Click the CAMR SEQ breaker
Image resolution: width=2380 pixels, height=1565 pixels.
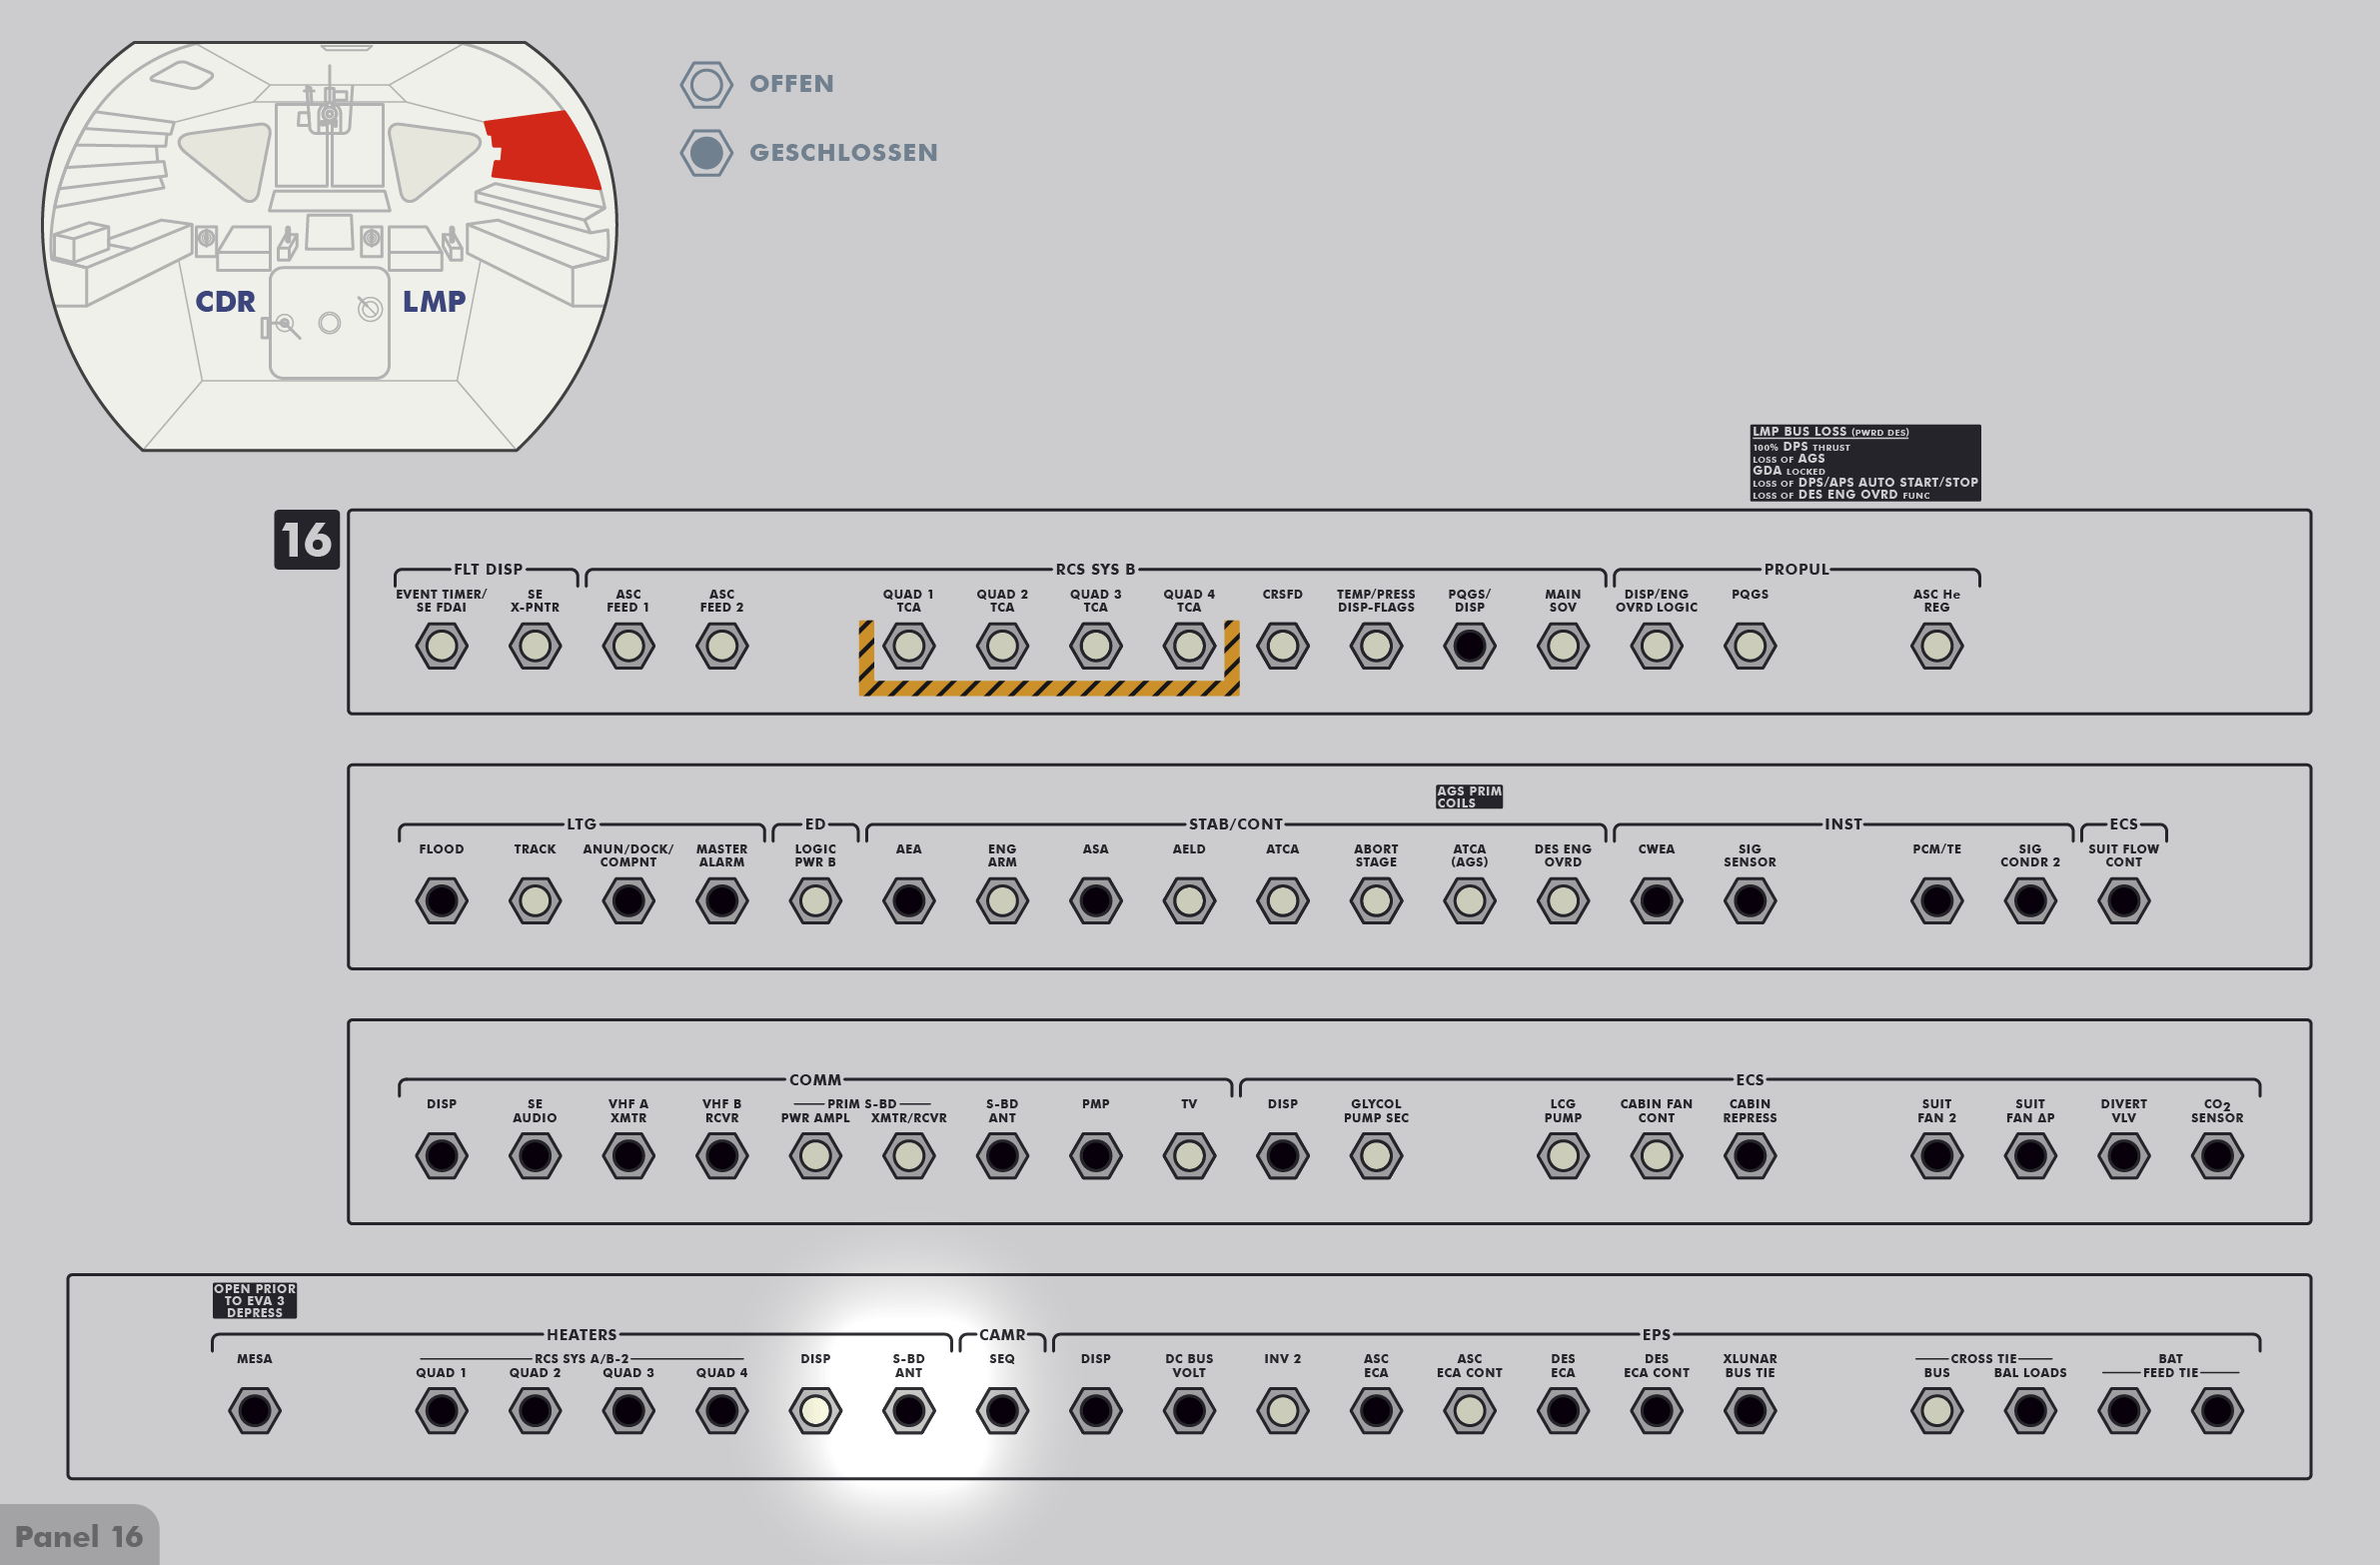click(1002, 1411)
